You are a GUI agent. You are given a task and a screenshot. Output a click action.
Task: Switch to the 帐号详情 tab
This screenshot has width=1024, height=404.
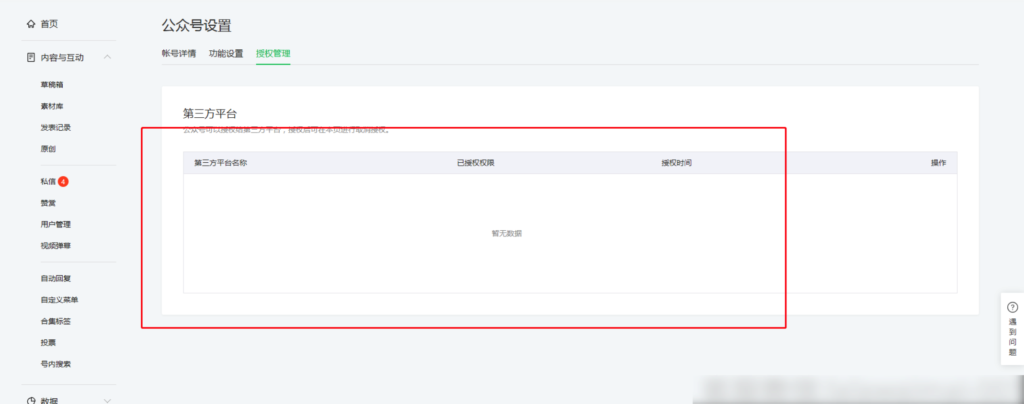click(178, 53)
